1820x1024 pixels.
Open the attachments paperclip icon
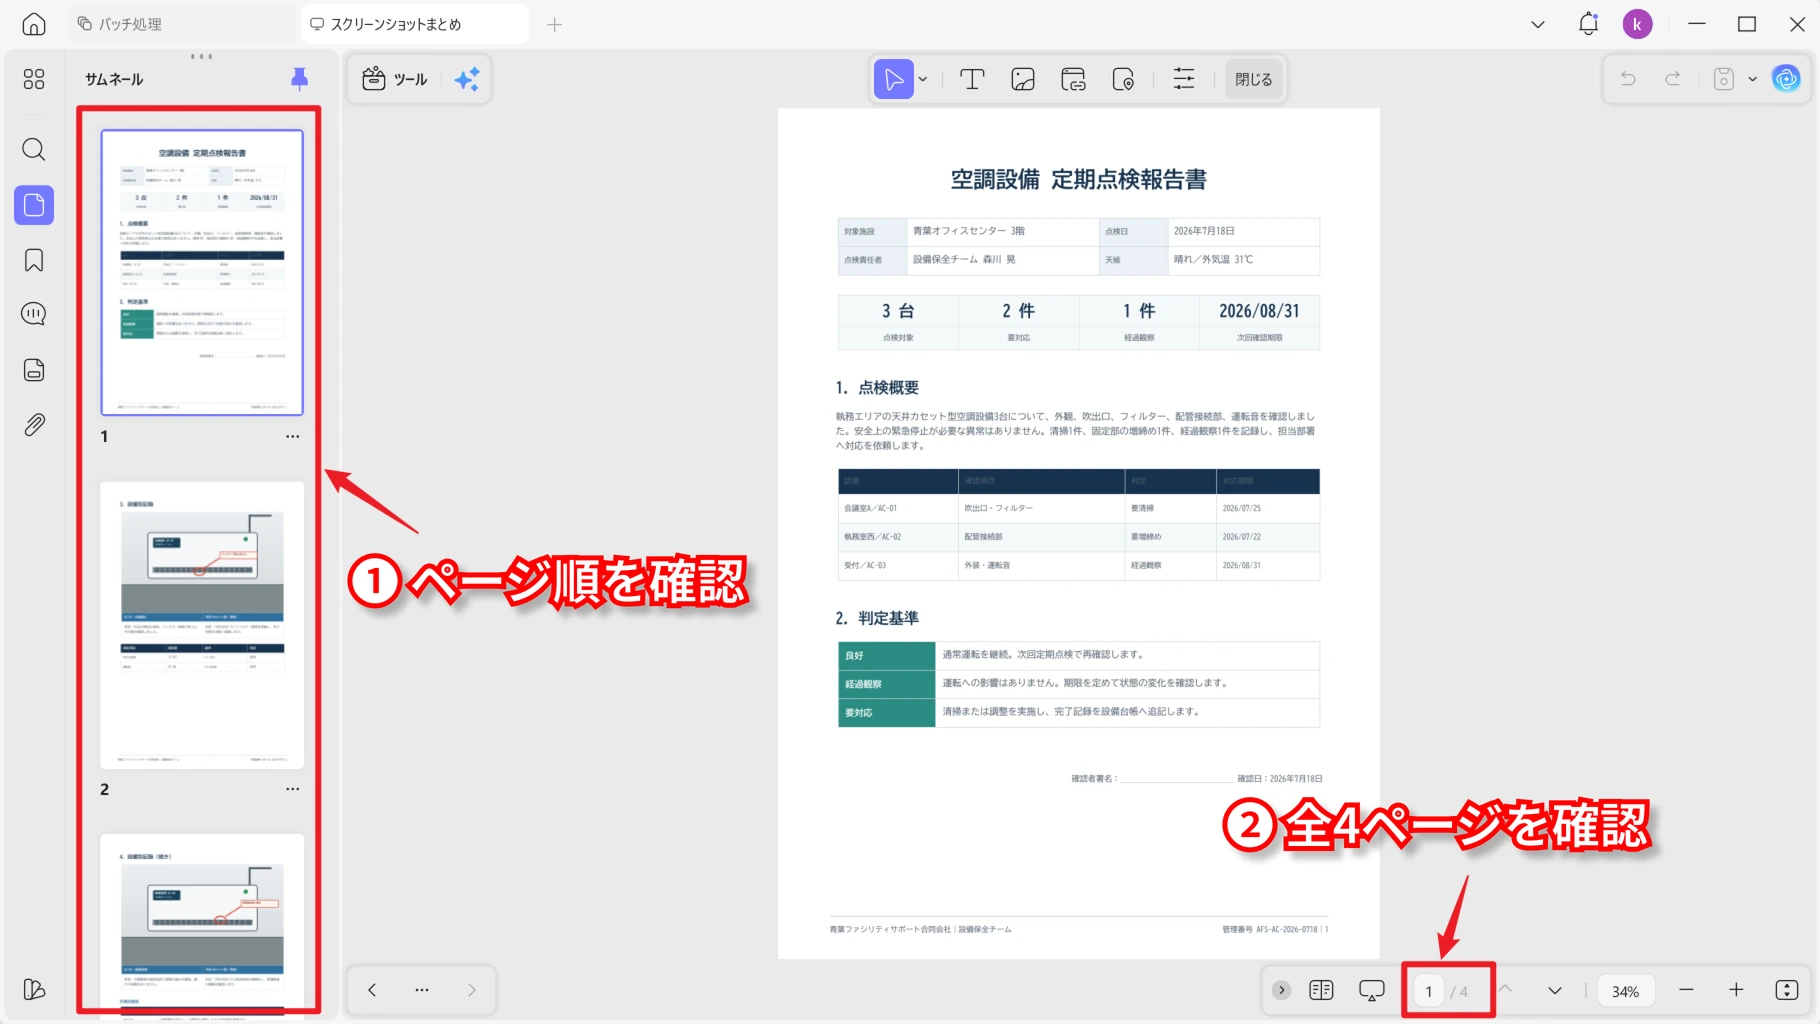coord(34,425)
